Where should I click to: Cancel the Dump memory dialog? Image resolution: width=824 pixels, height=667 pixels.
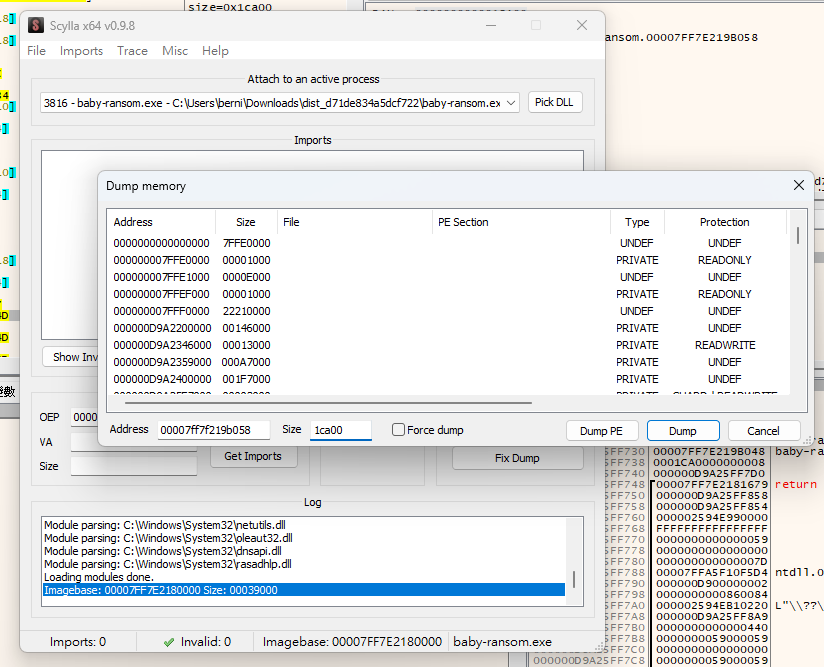764,431
